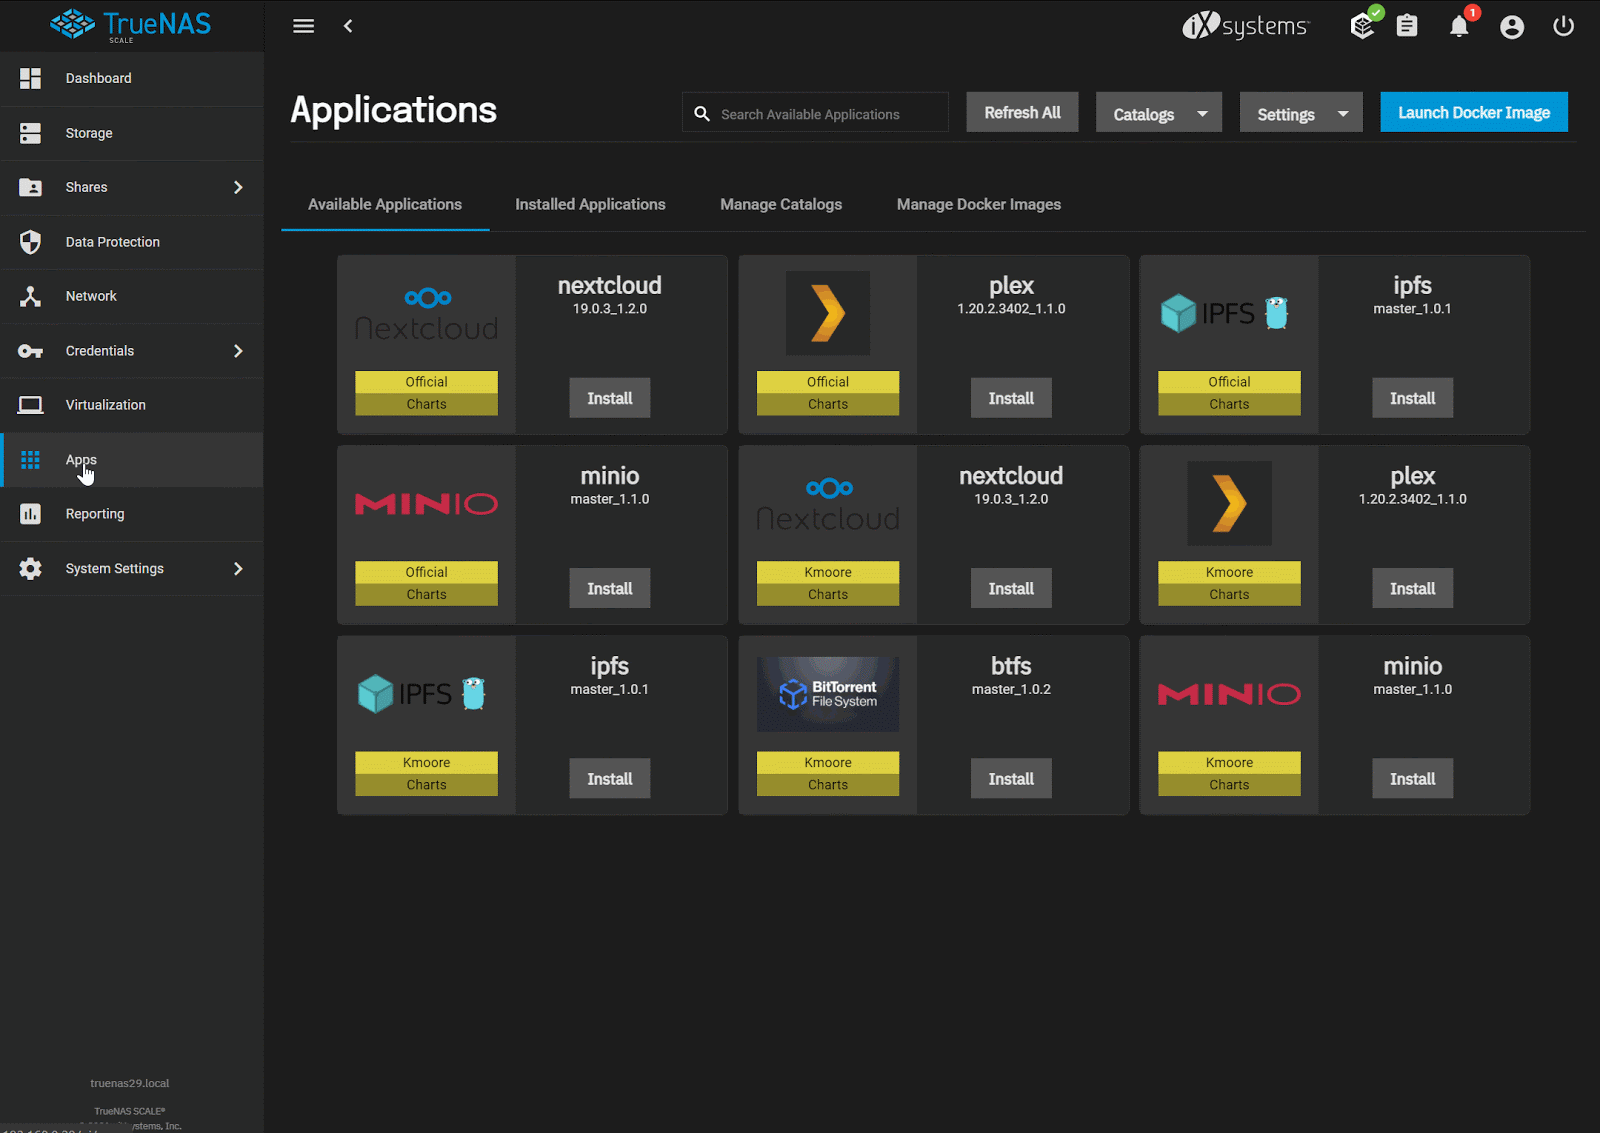Click version text master_1.0.2
The width and height of the screenshot is (1600, 1133).
pyautogui.click(x=1011, y=689)
